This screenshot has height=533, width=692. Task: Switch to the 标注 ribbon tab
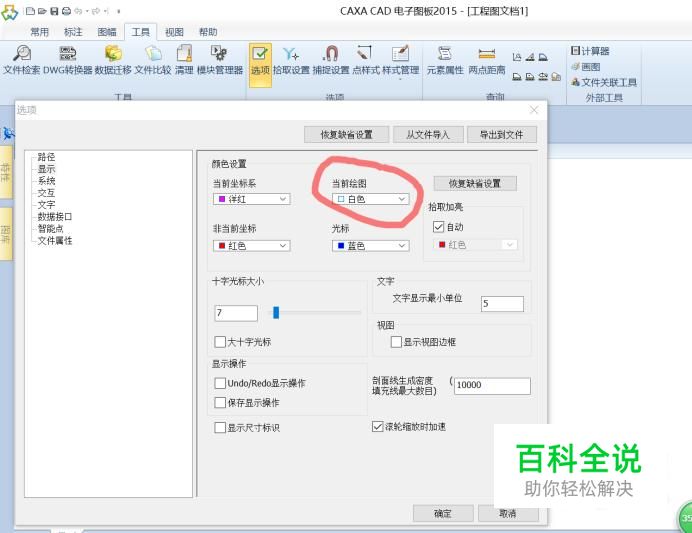73,32
